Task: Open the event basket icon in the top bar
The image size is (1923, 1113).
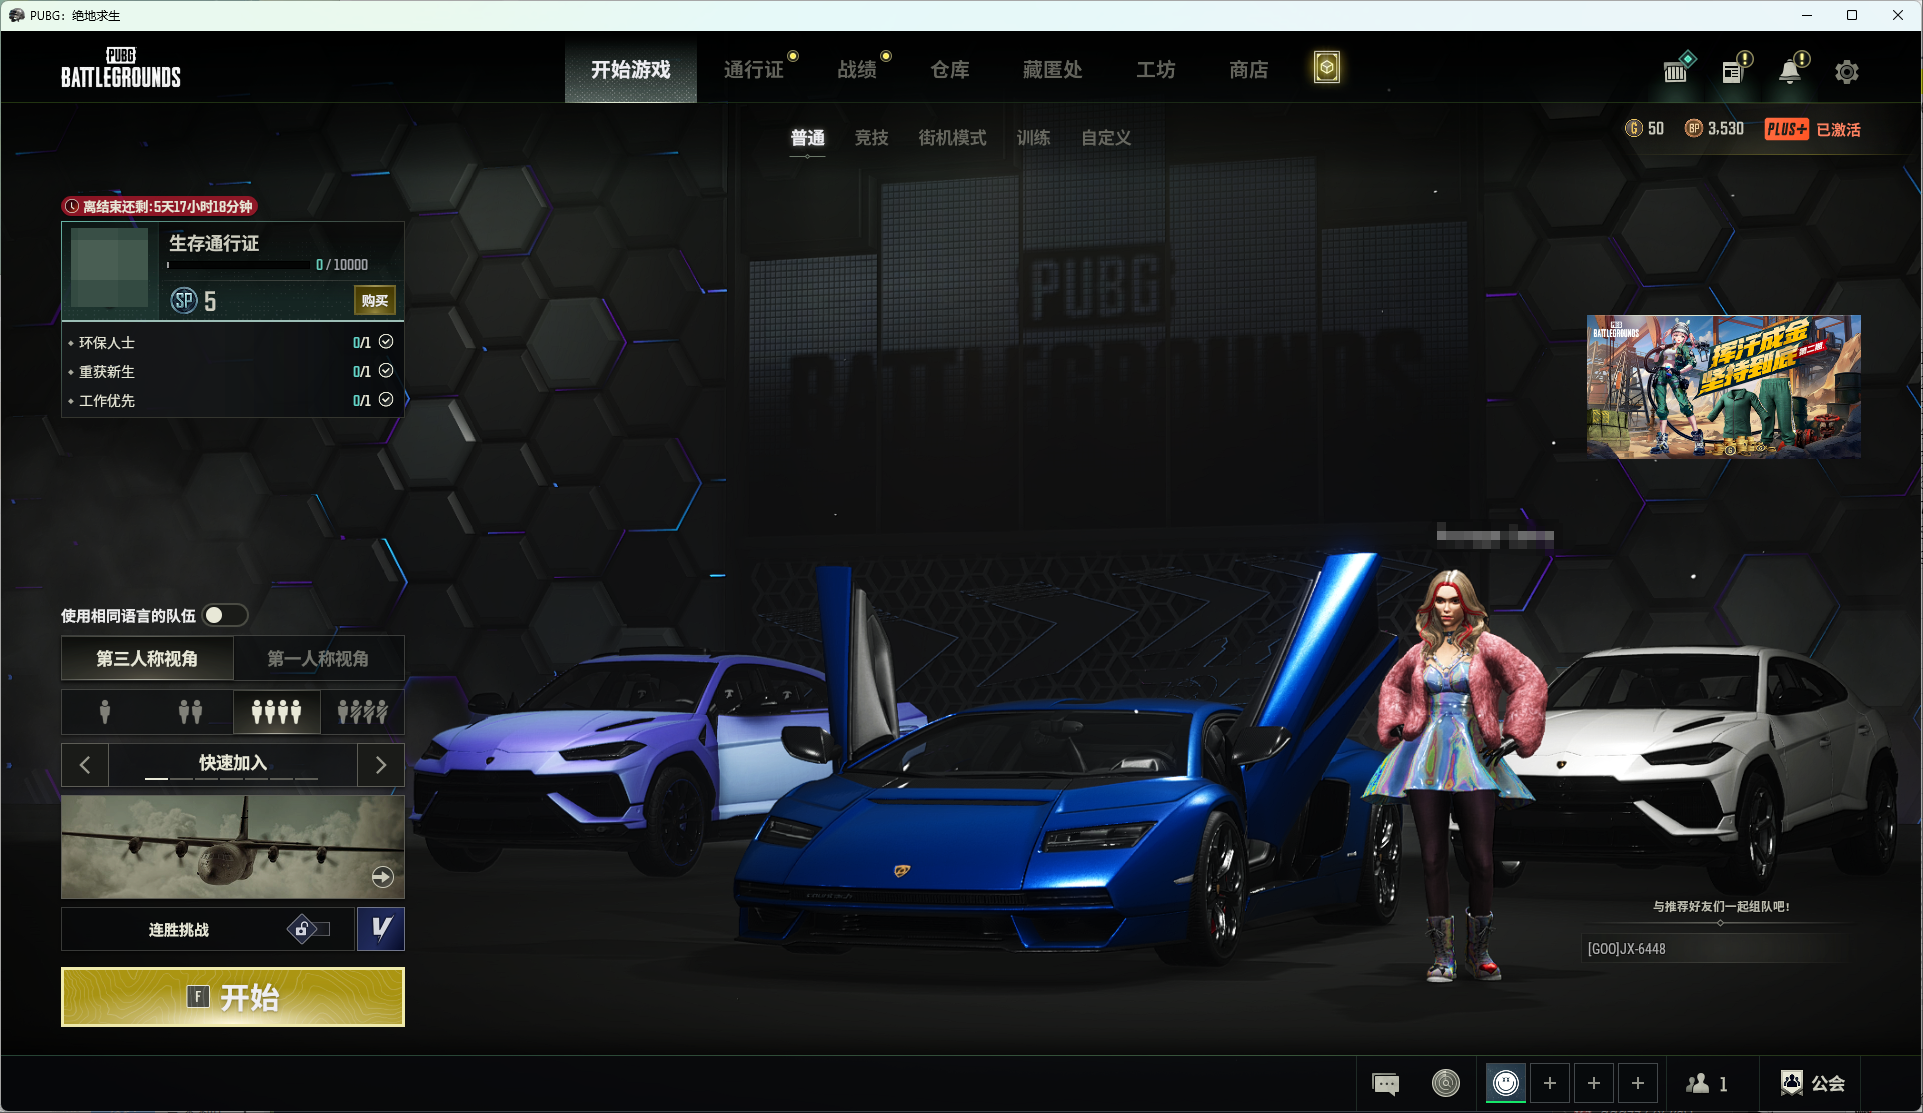Action: pyautogui.click(x=1676, y=72)
